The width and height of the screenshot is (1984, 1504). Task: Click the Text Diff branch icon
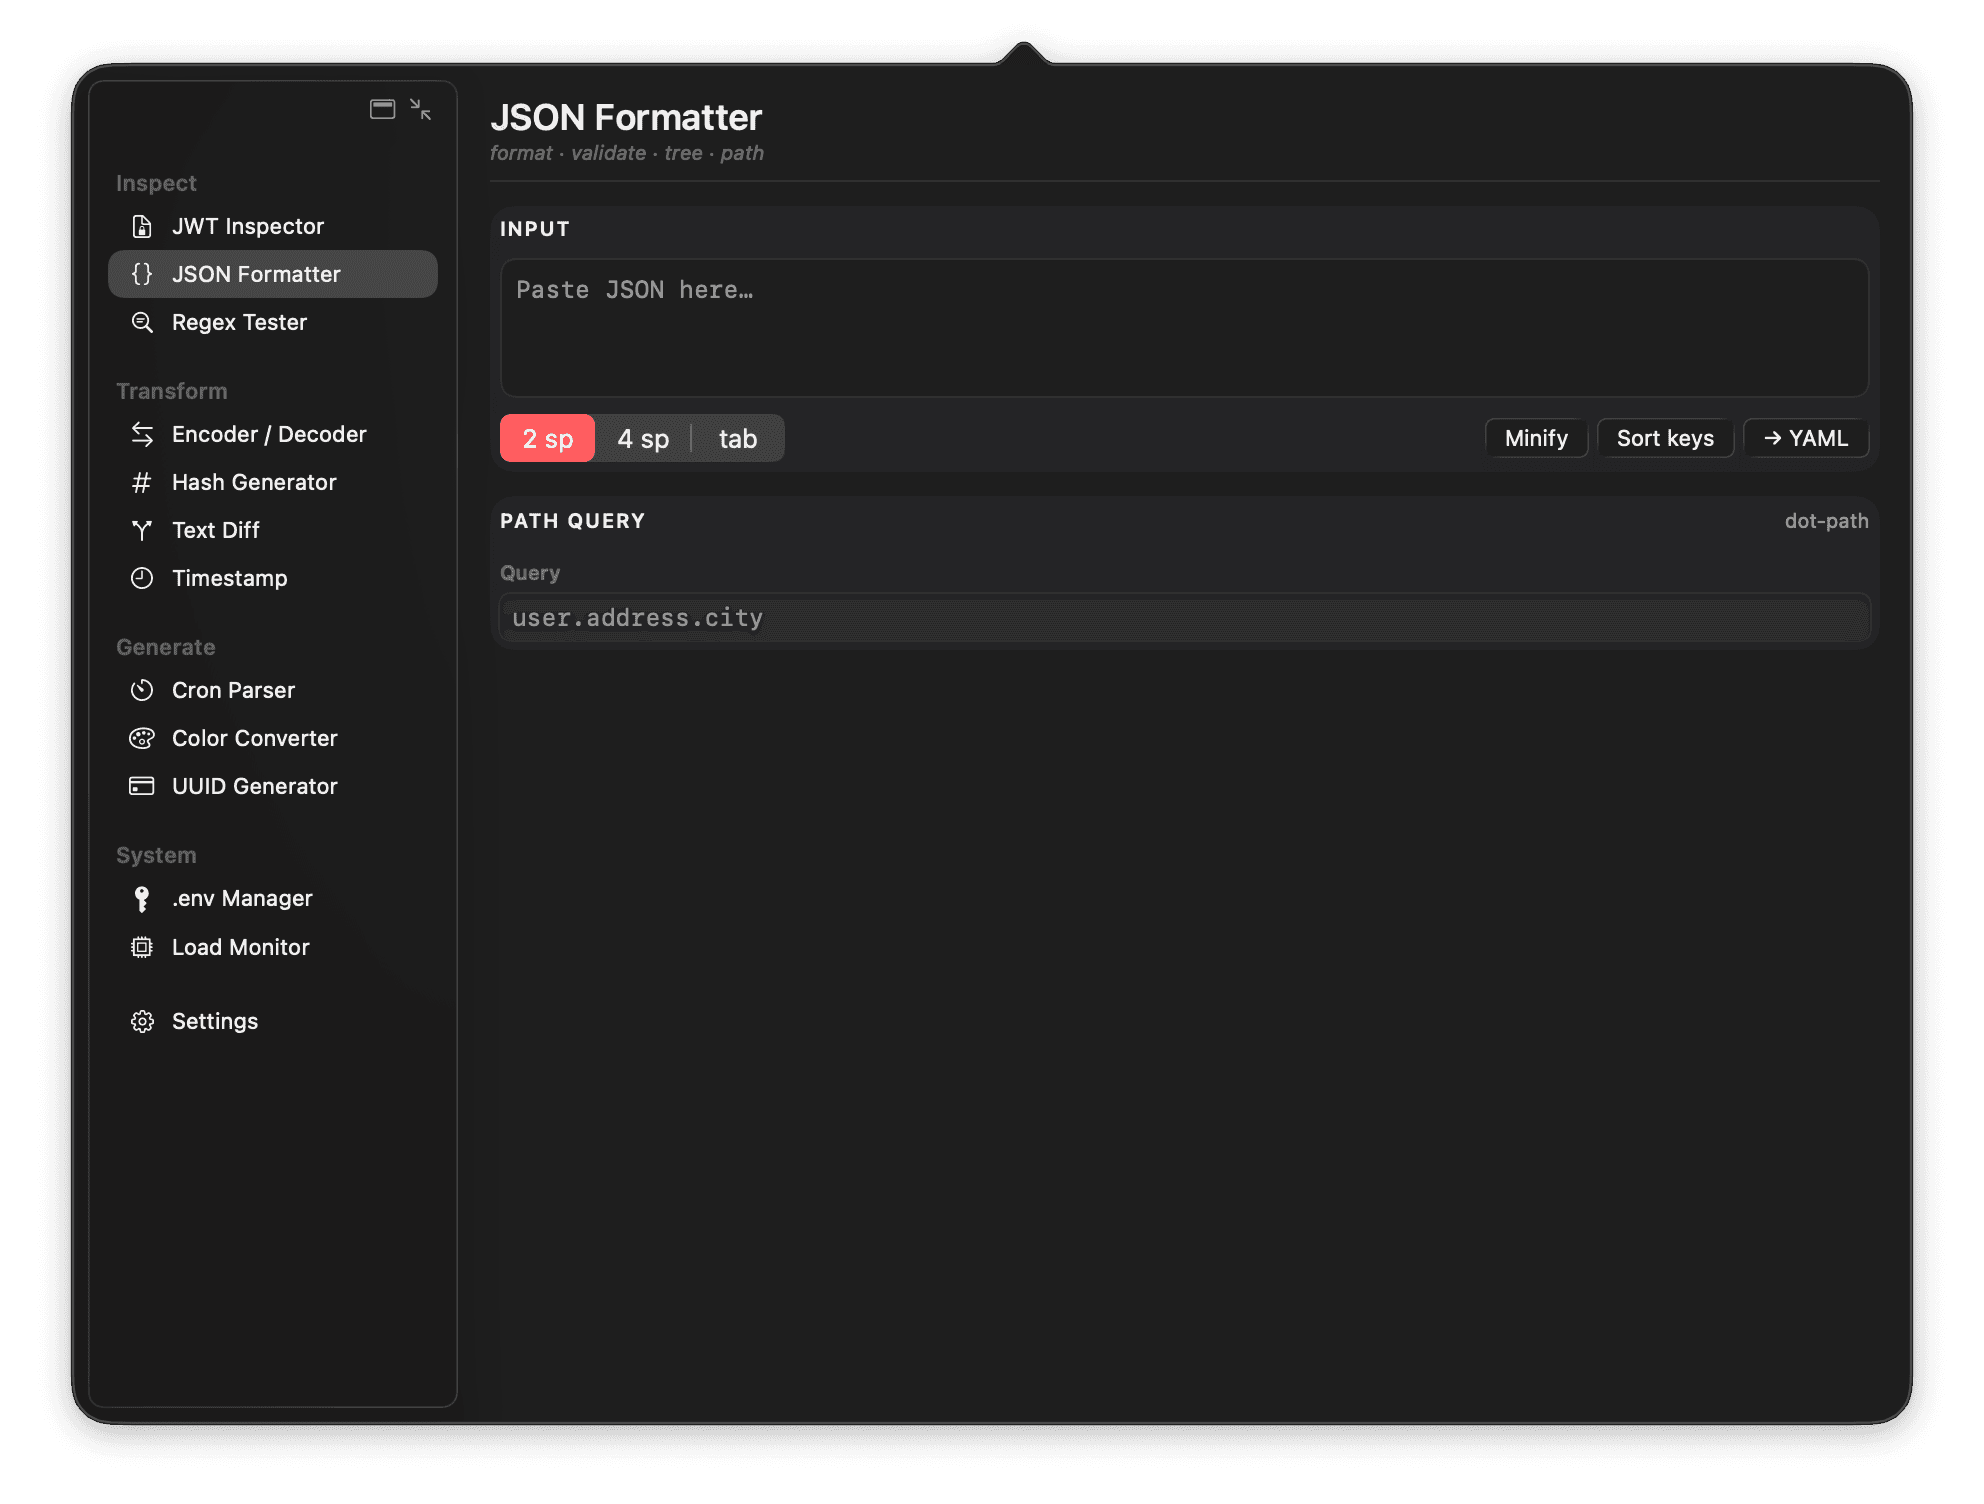(142, 530)
